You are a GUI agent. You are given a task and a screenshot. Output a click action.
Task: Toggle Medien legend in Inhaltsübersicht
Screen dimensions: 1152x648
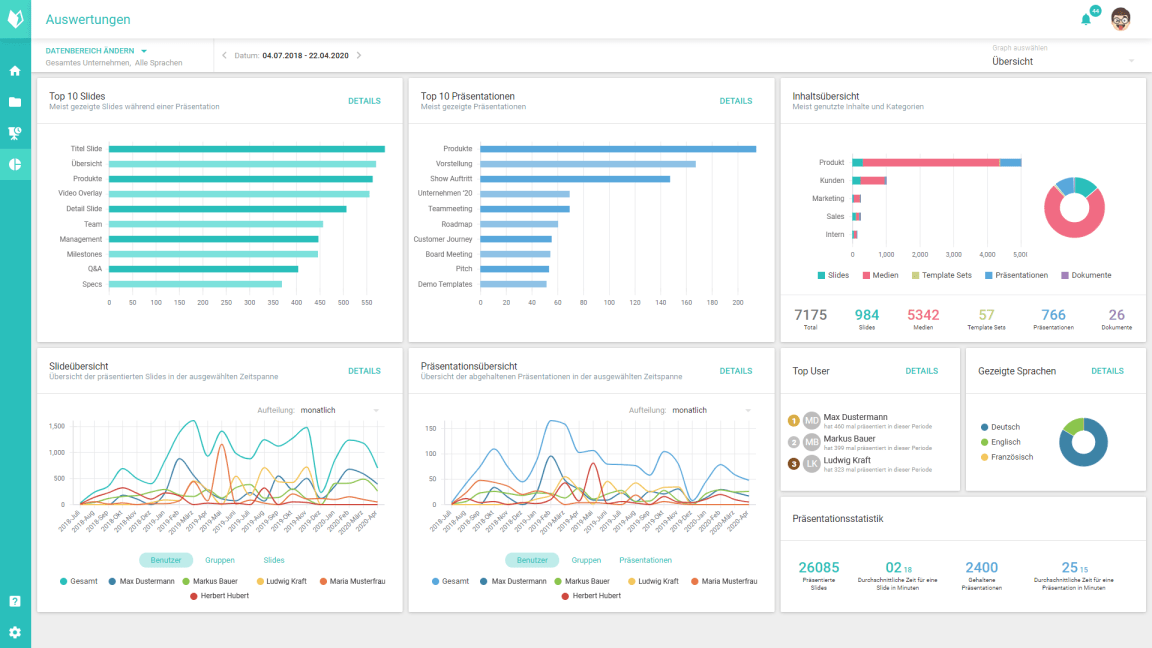[x=880, y=276]
